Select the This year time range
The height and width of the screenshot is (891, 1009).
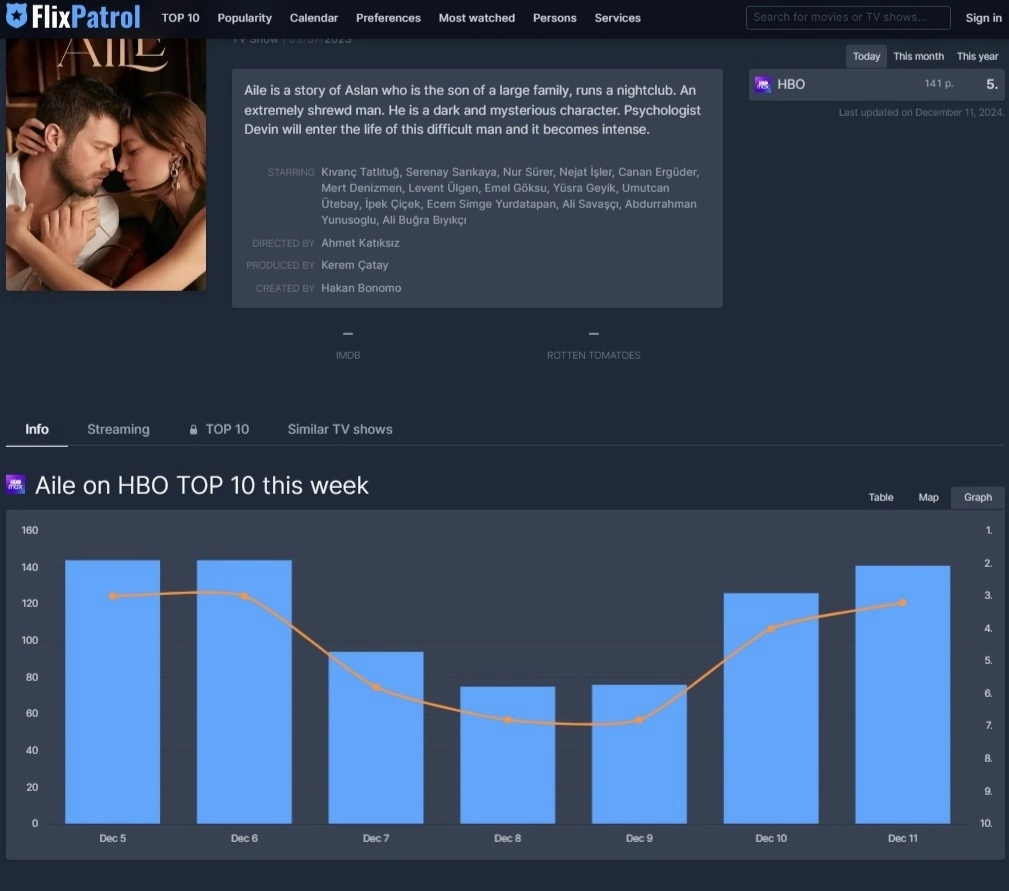(x=977, y=57)
